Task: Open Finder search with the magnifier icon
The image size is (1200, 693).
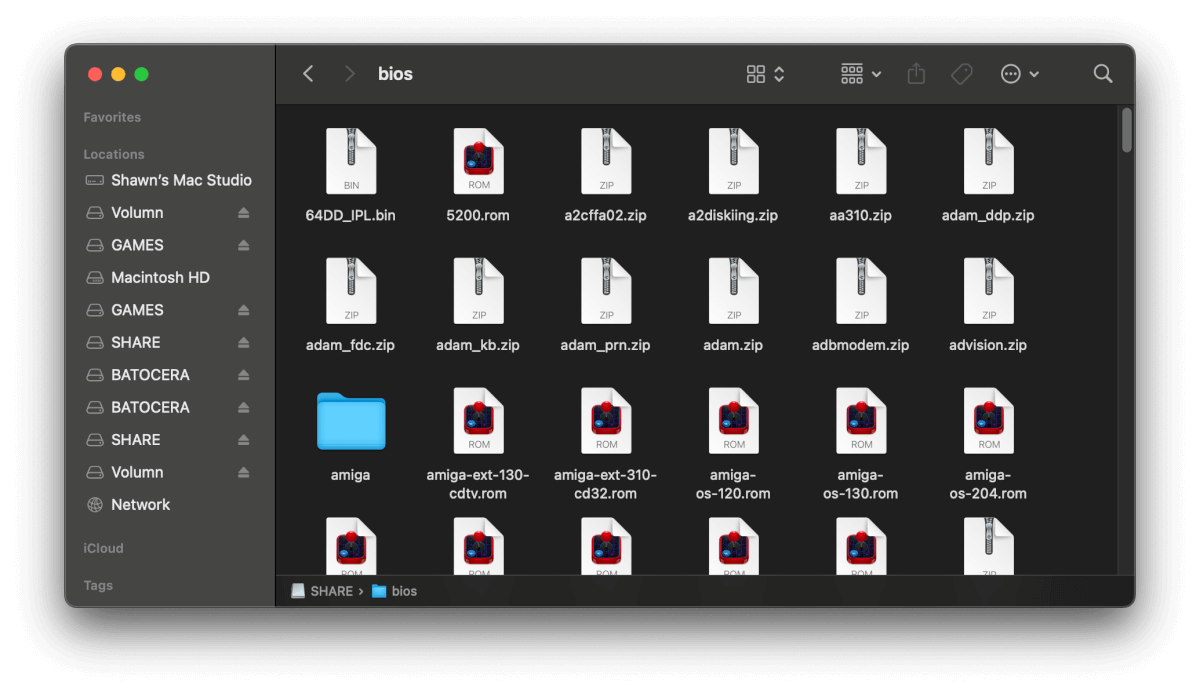Action: pyautogui.click(x=1103, y=74)
